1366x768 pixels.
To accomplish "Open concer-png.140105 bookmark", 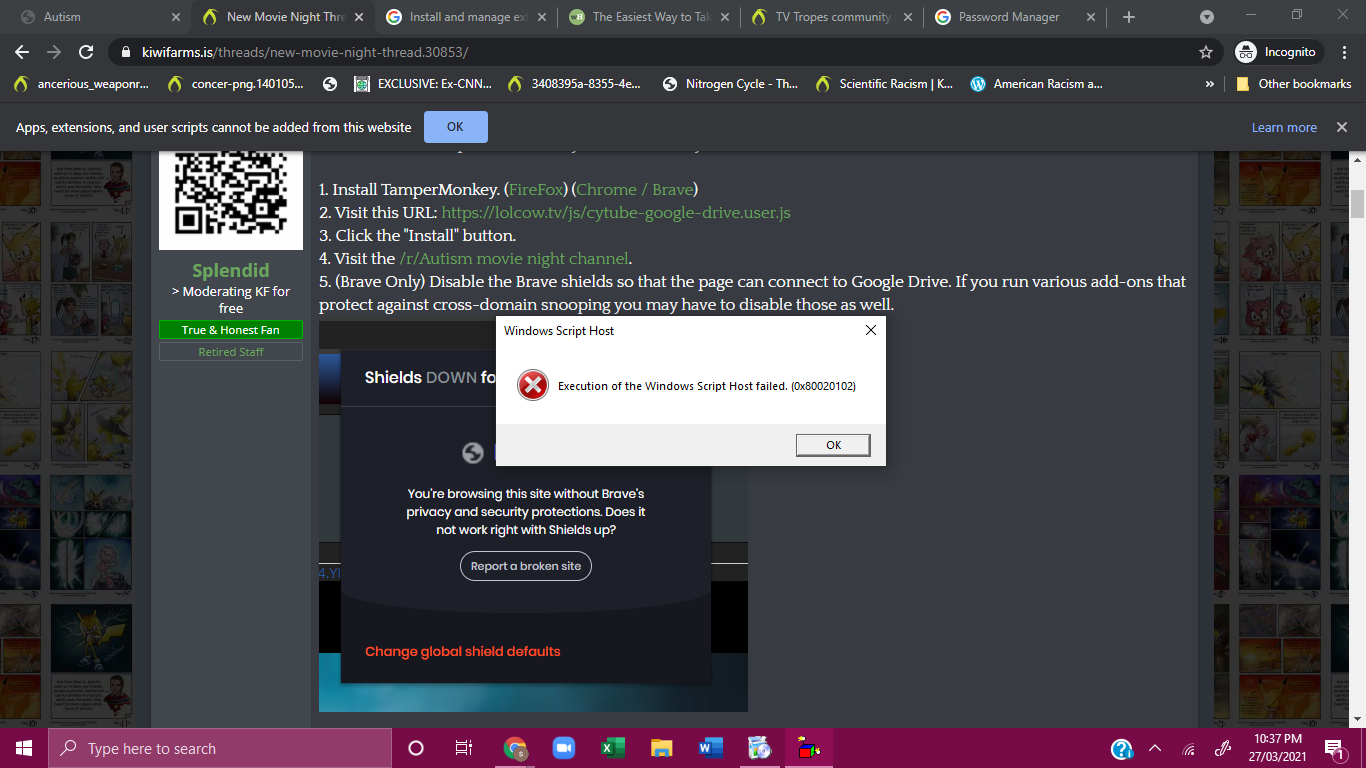I will point(236,84).
